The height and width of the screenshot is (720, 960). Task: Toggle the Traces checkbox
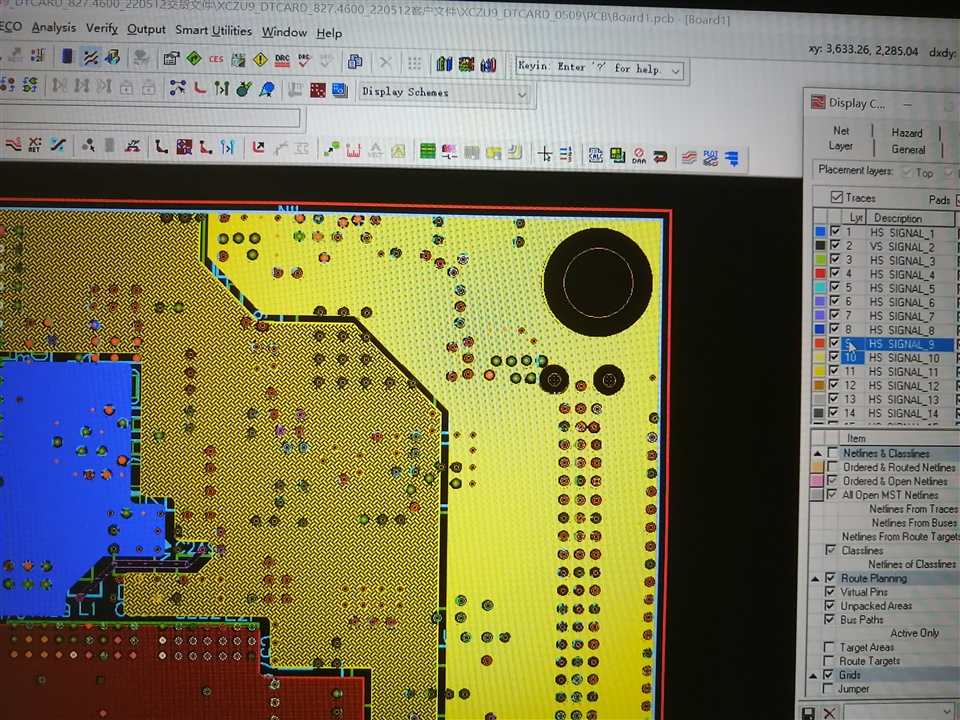point(836,197)
